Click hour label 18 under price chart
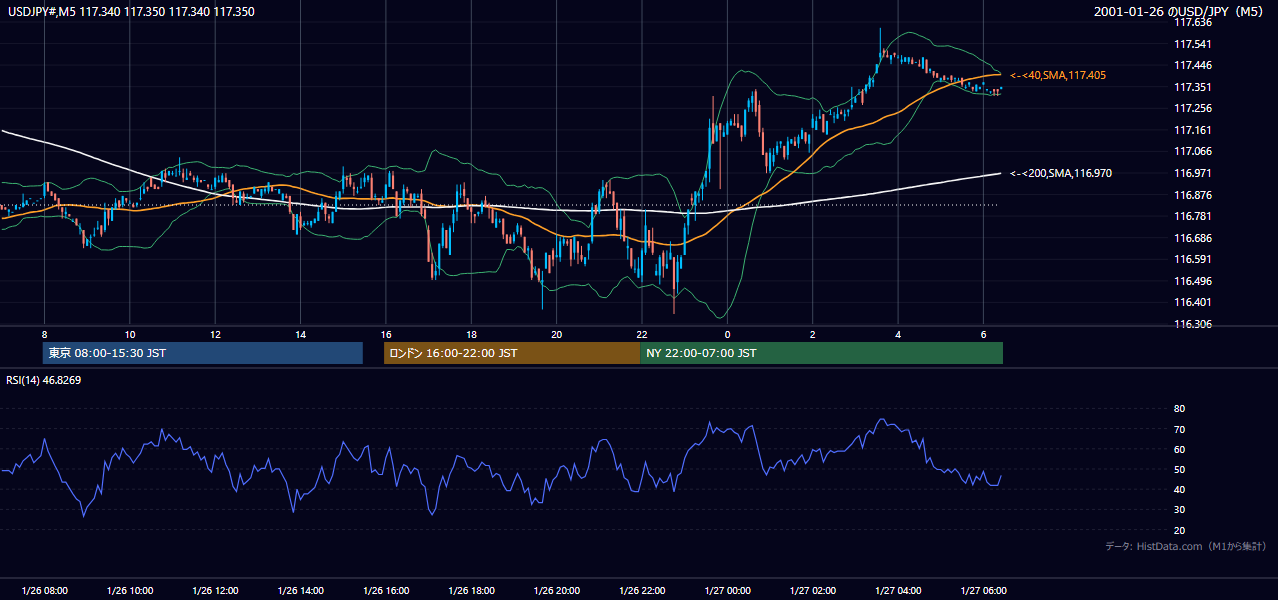This screenshot has height=600, width=1278. (x=471, y=334)
